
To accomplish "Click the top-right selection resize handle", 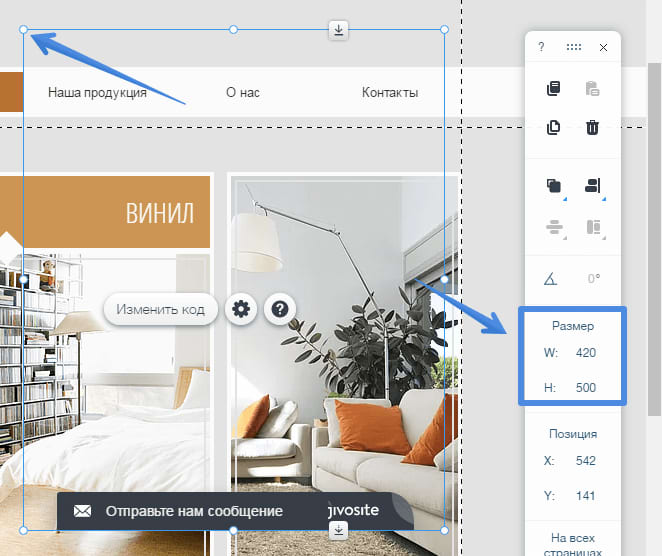I will 444,30.
